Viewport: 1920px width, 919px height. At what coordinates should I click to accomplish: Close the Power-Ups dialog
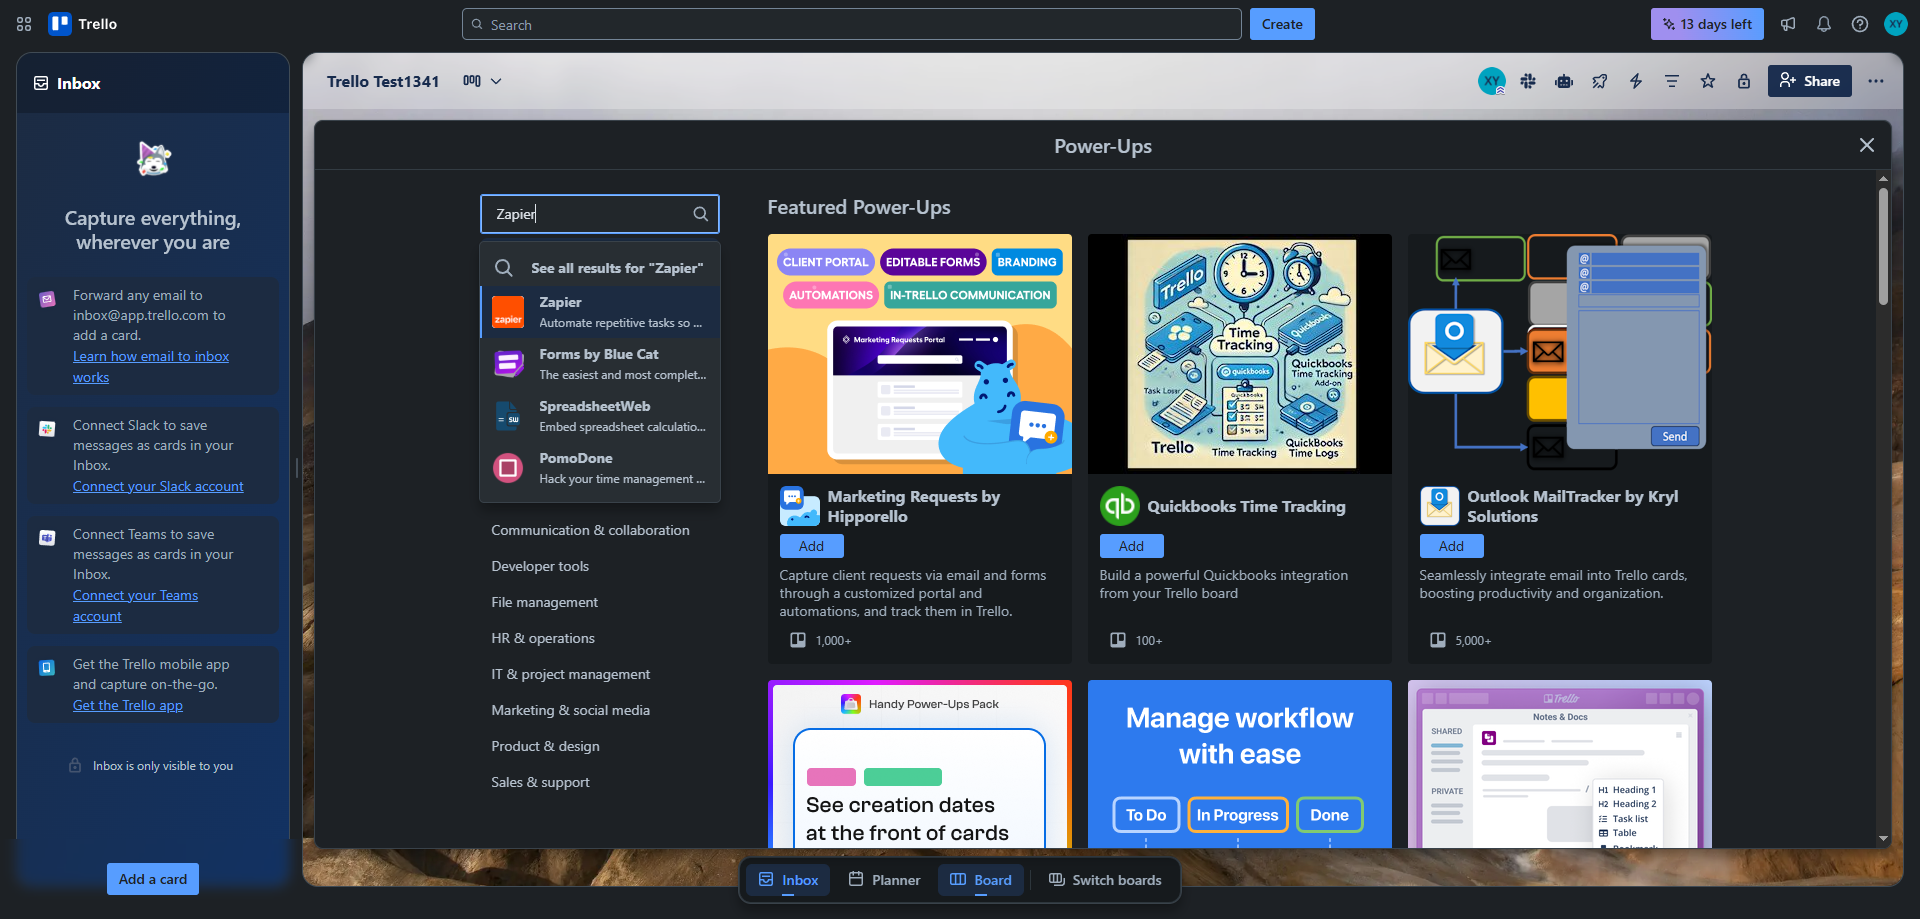click(x=1867, y=145)
